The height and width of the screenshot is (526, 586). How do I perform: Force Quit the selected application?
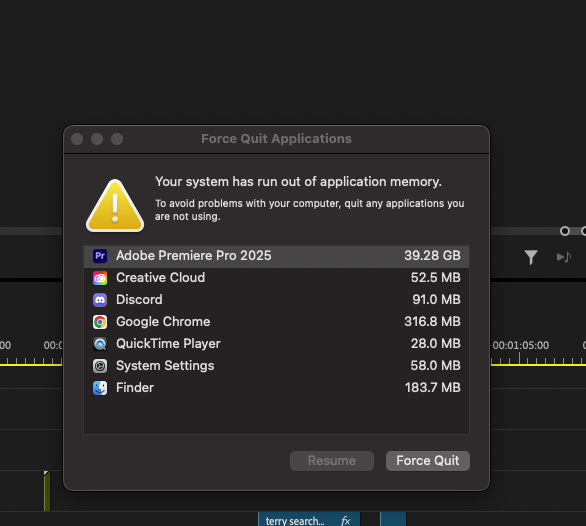(x=428, y=461)
